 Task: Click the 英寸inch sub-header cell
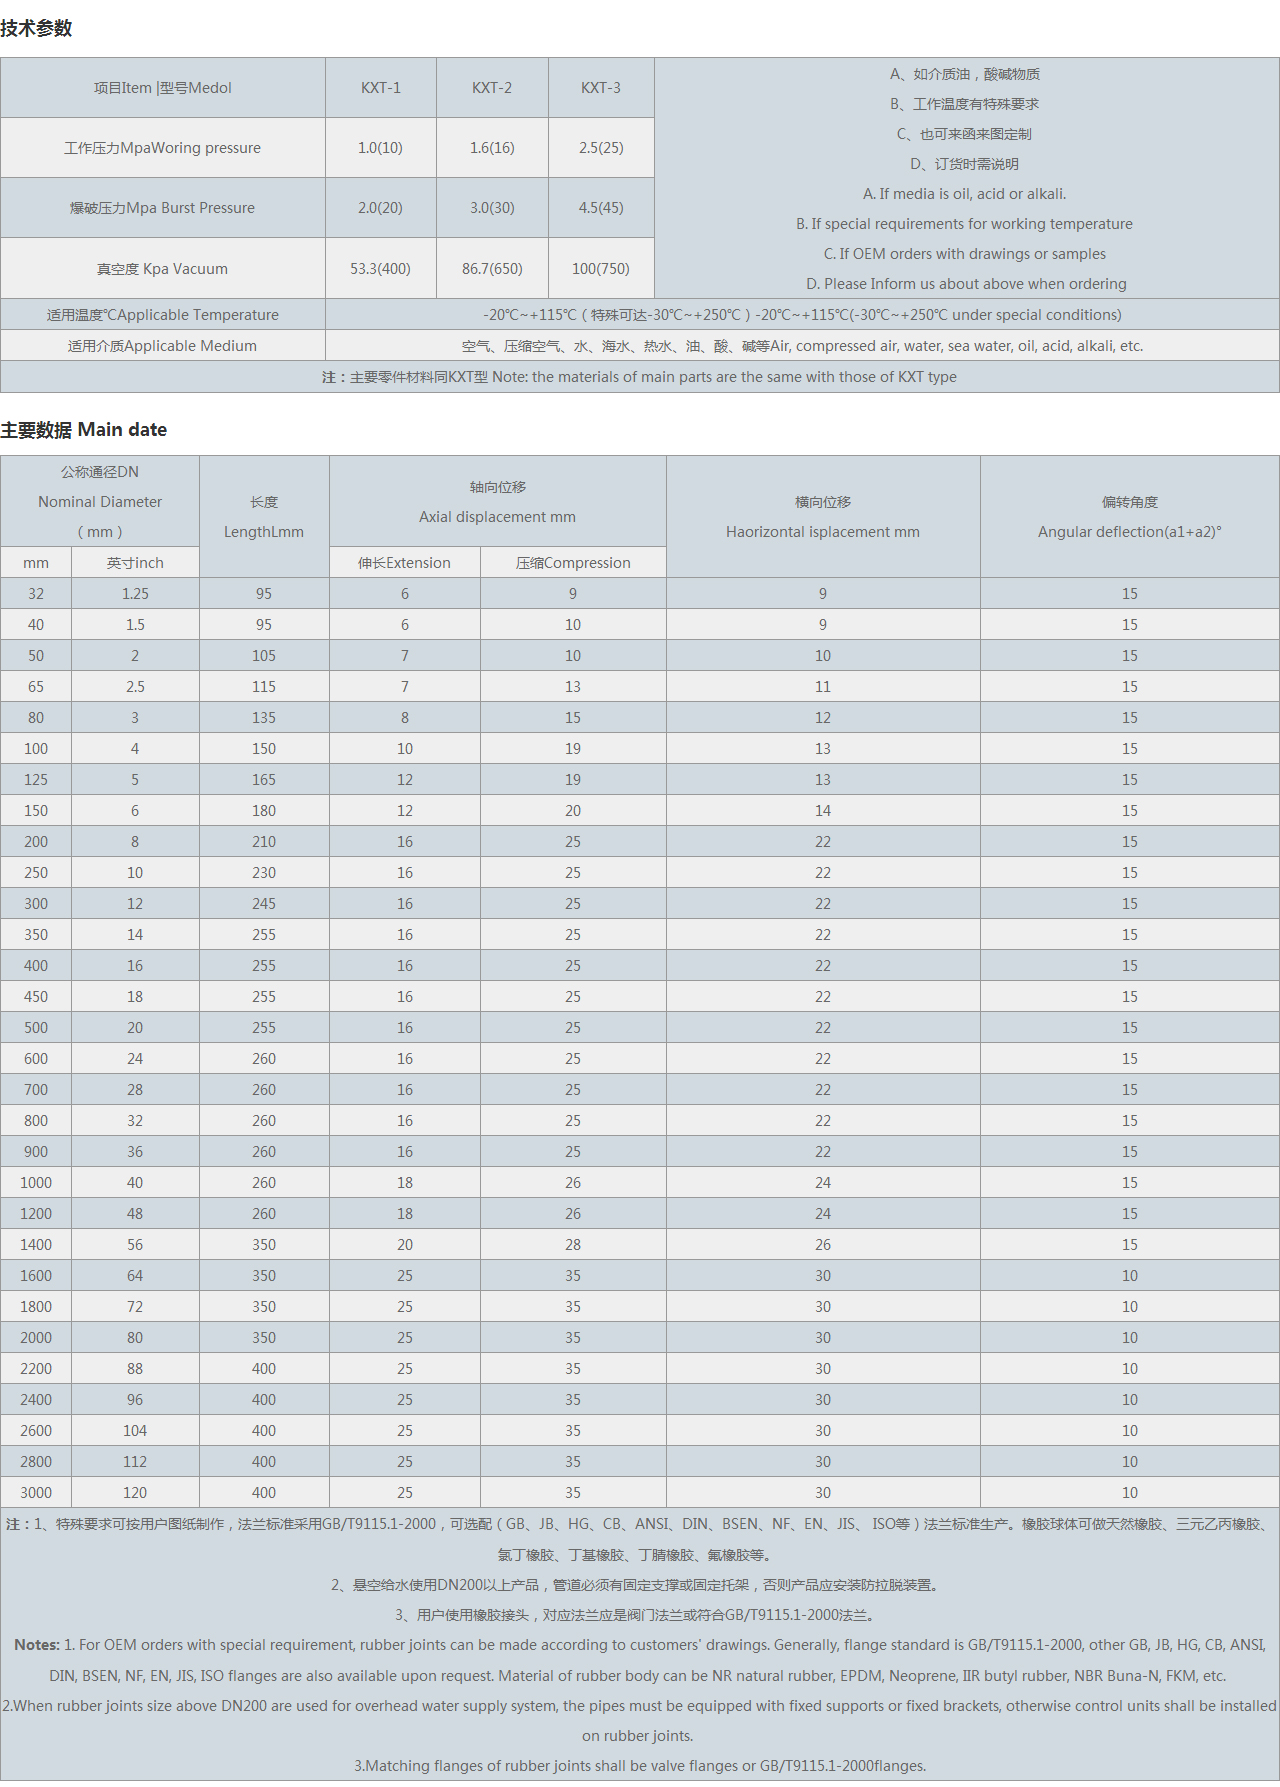pyautogui.click(x=135, y=563)
